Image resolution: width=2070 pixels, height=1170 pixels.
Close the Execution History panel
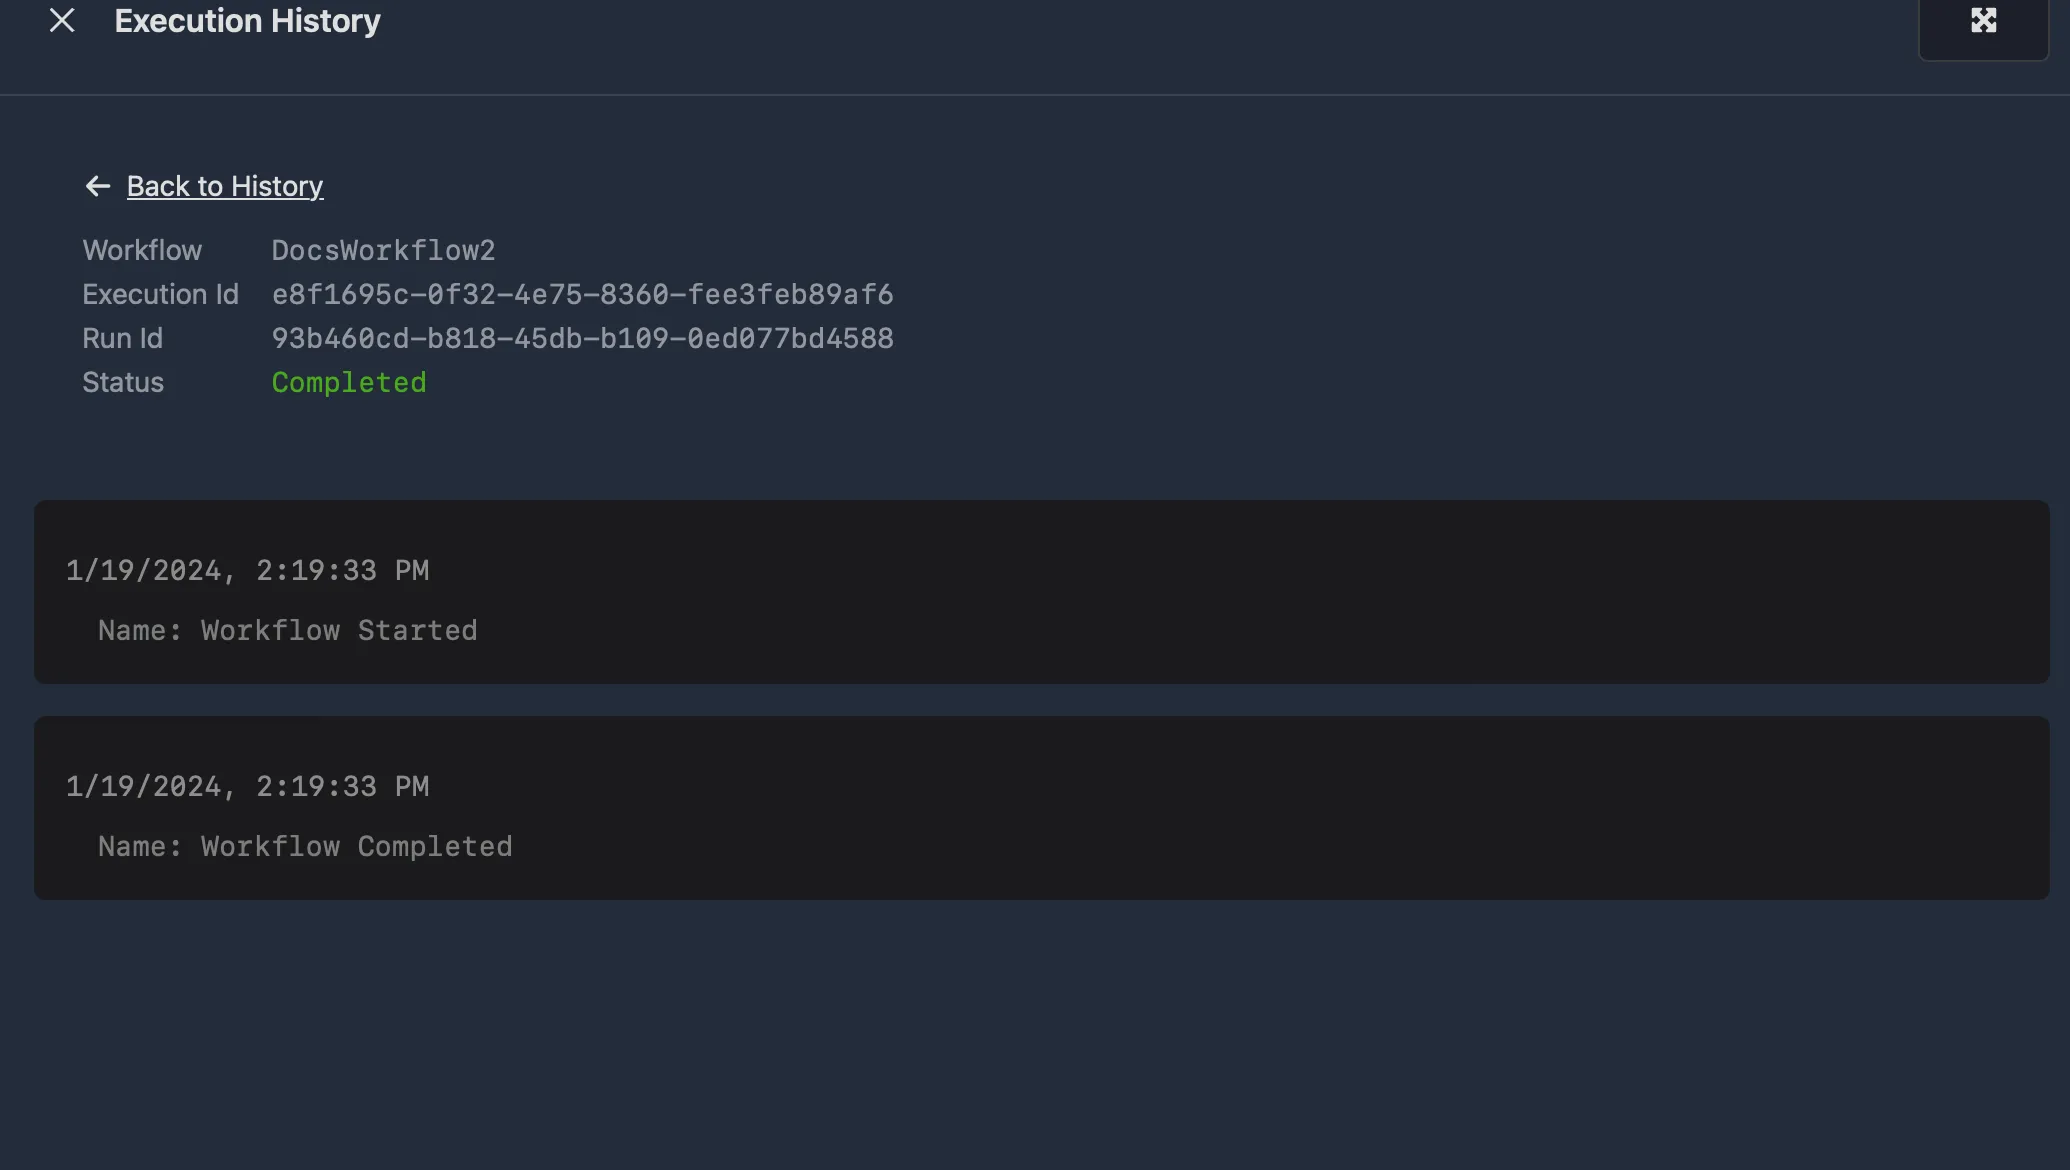[62, 20]
